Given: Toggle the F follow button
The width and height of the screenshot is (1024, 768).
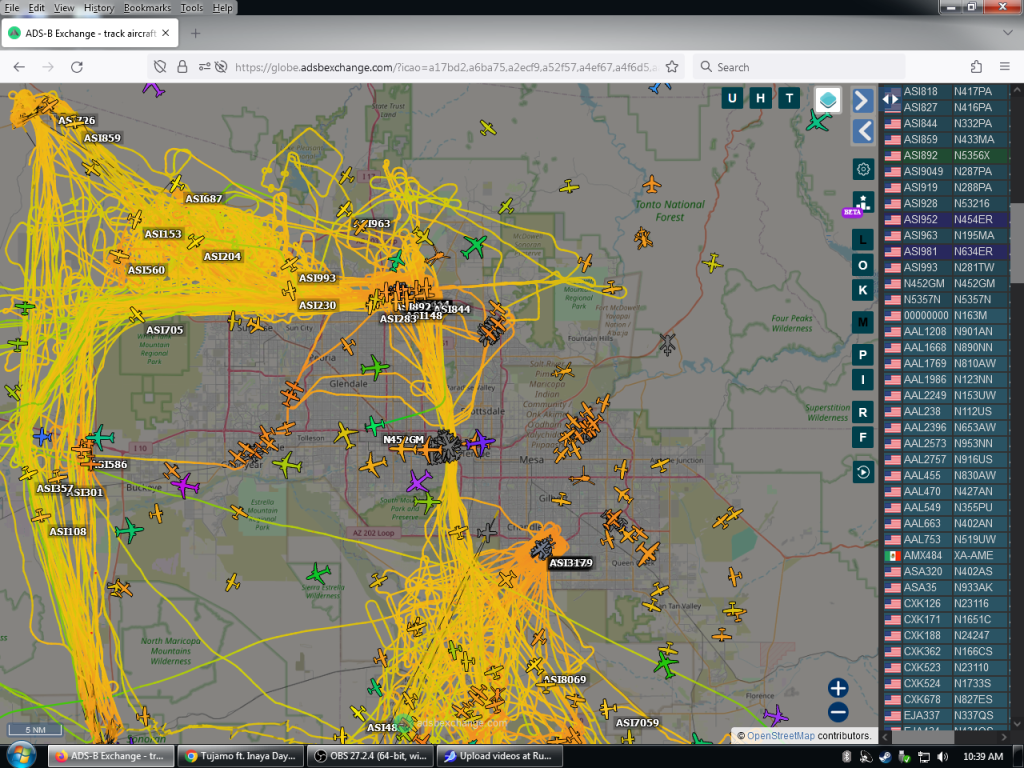Looking at the screenshot, I should click(863, 438).
